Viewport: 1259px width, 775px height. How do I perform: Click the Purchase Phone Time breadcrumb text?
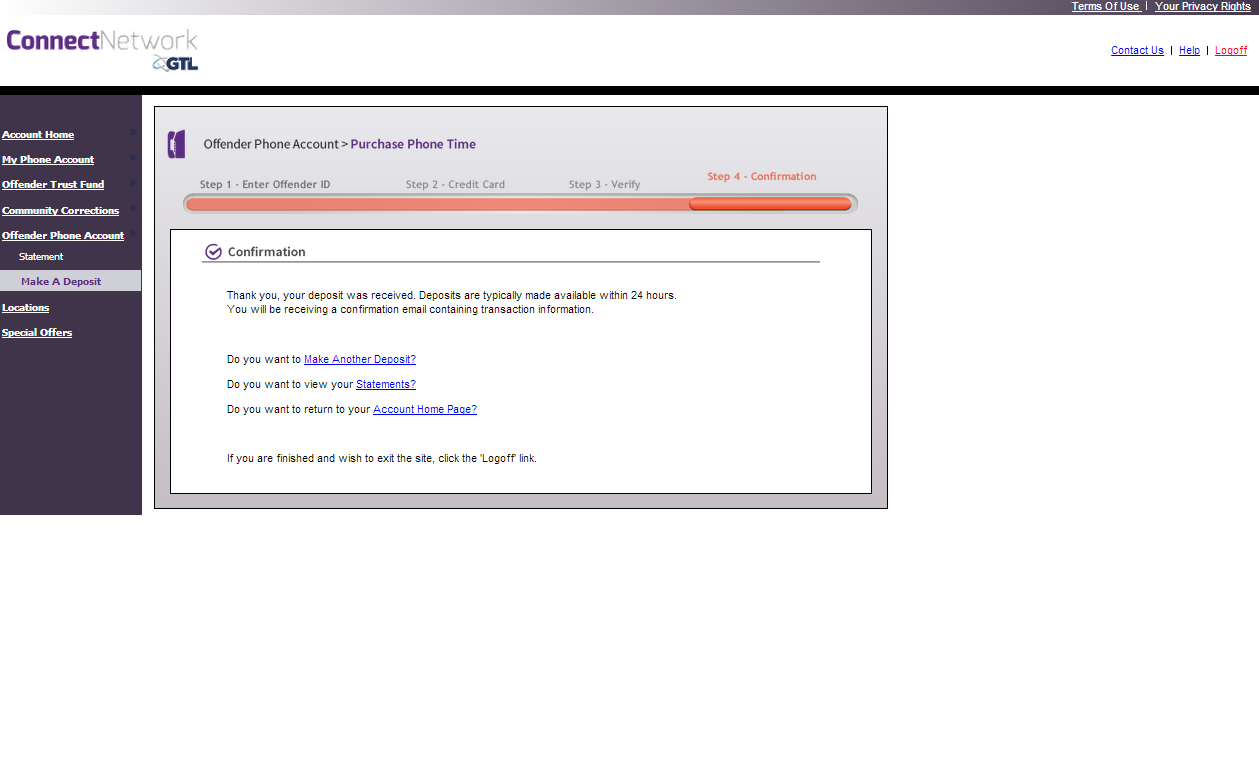click(x=413, y=144)
